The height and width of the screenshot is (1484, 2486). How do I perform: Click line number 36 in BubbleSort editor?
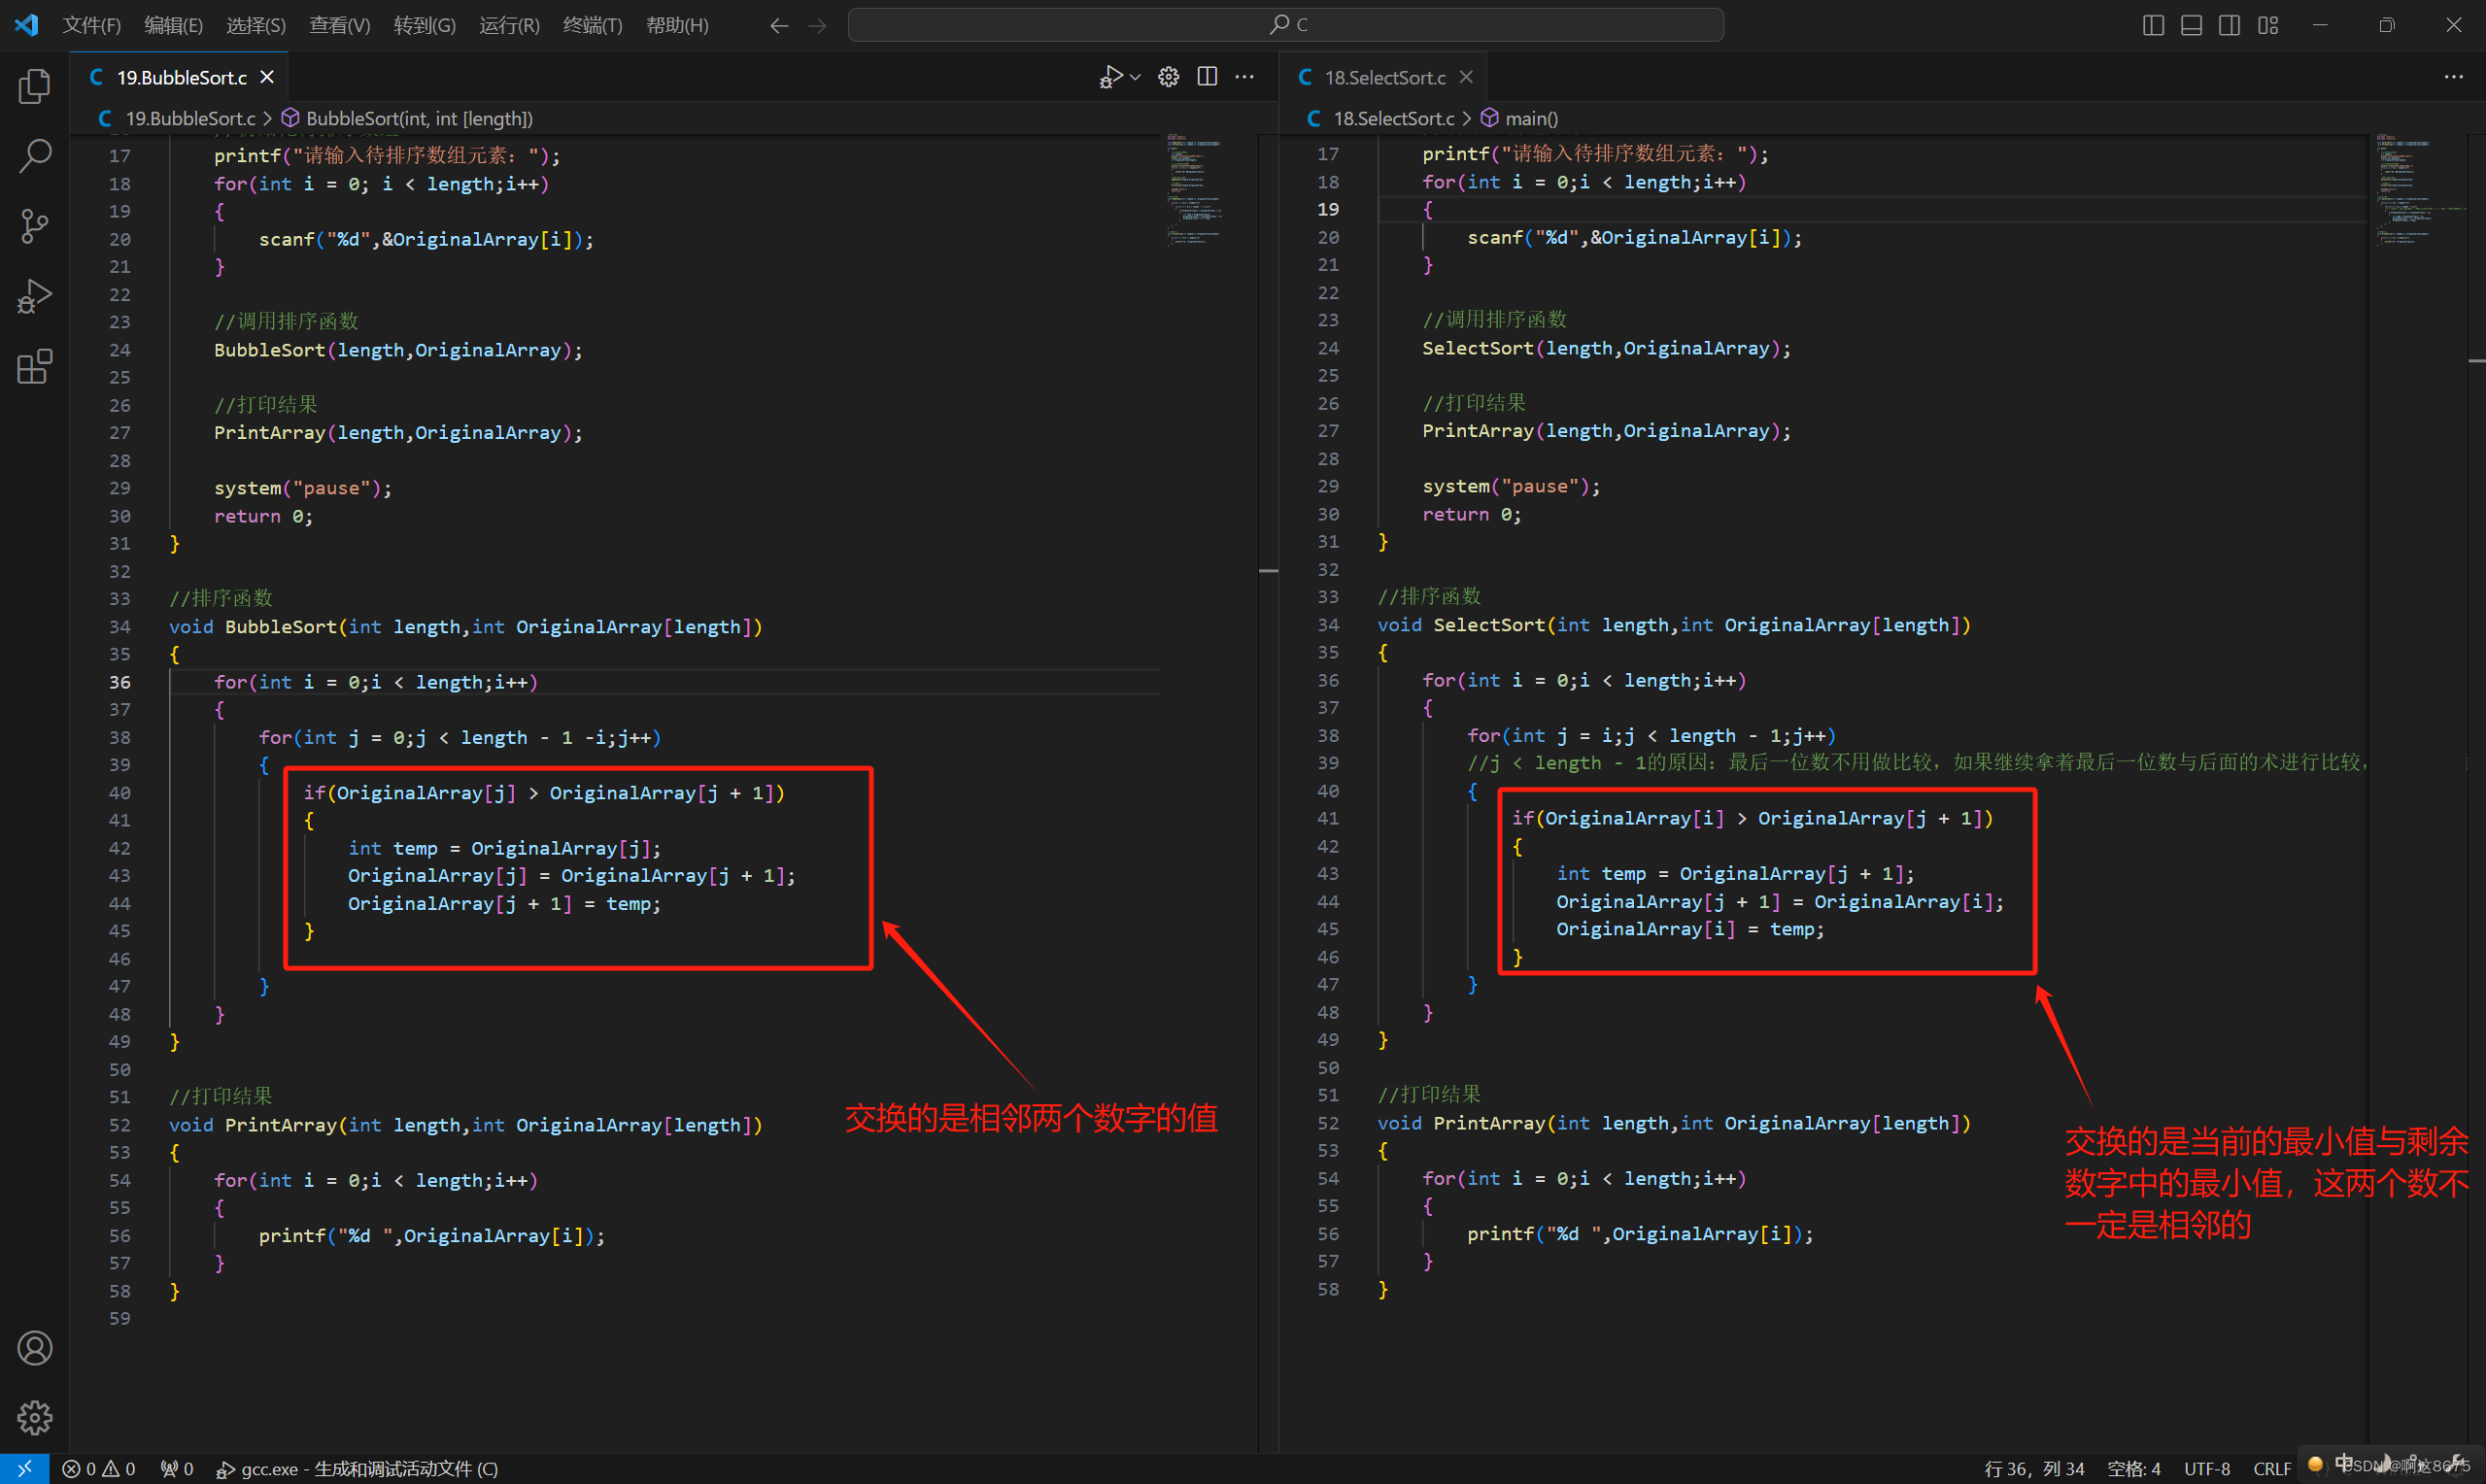tap(120, 682)
